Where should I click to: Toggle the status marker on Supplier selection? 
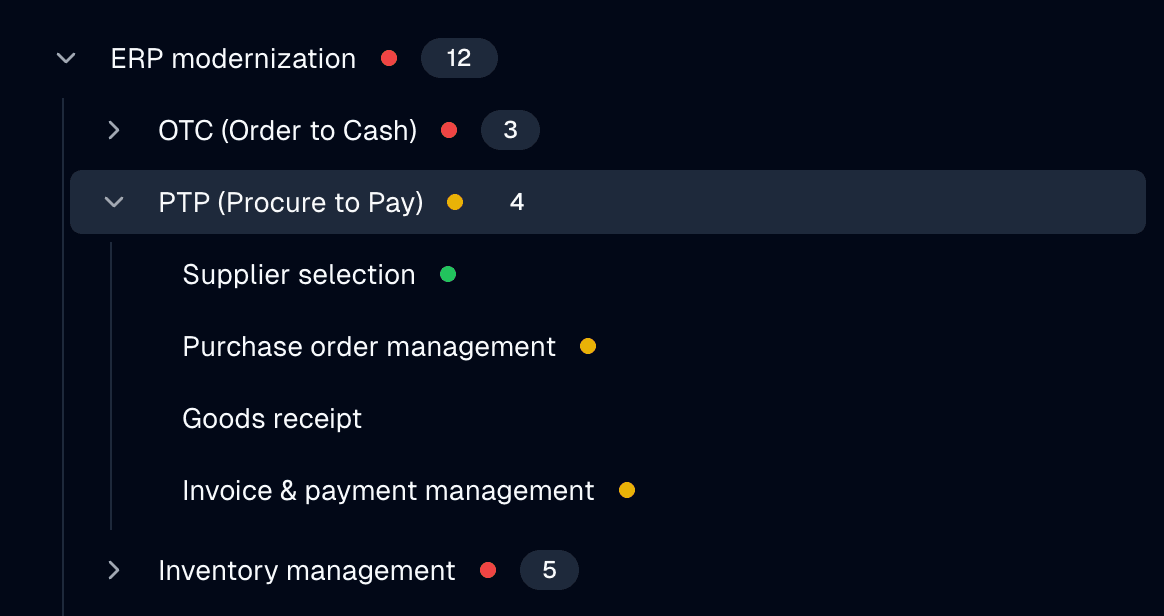tap(447, 274)
